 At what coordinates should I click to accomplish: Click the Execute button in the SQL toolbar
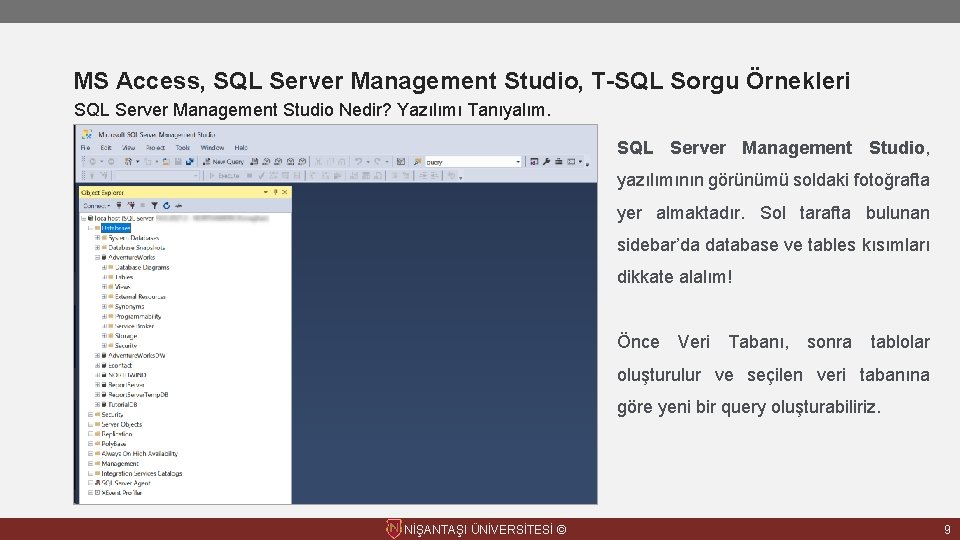click(224, 176)
